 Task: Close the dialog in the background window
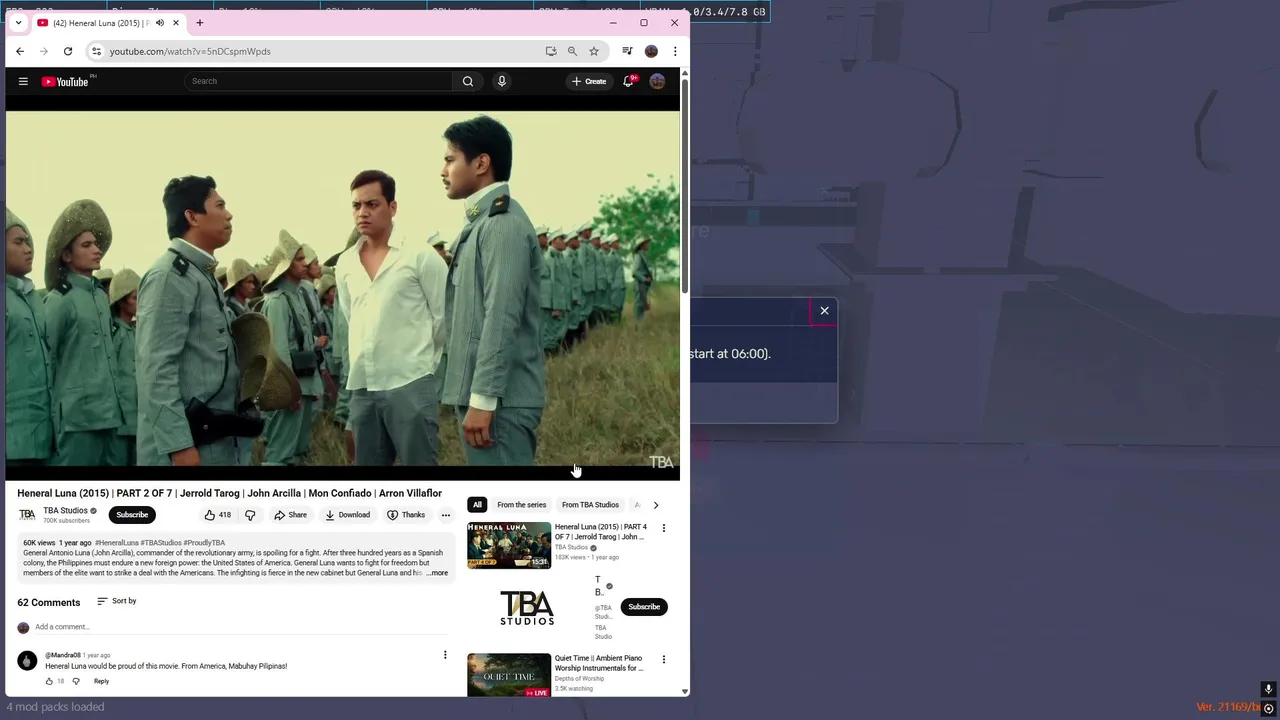coord(825,311)
